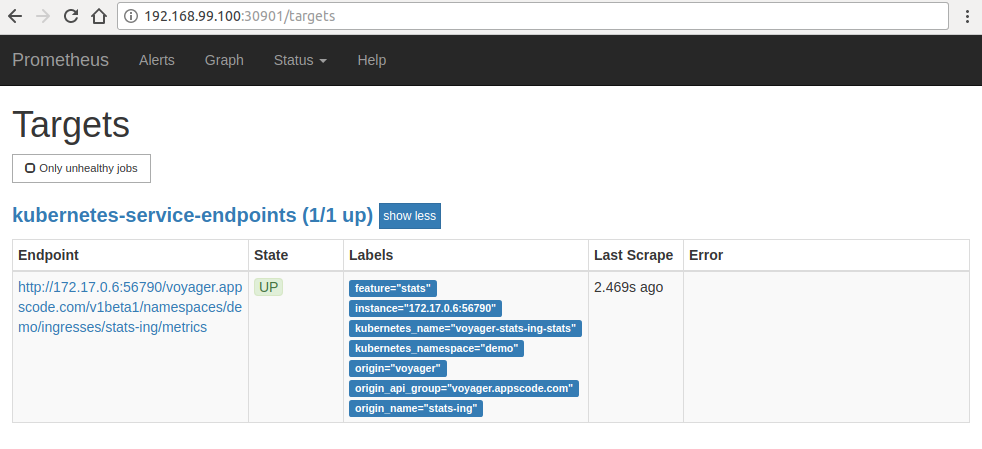This screenshot has width=982, height=449.
Task: Expand the Status dropdown menu
Action: (300, 60)
